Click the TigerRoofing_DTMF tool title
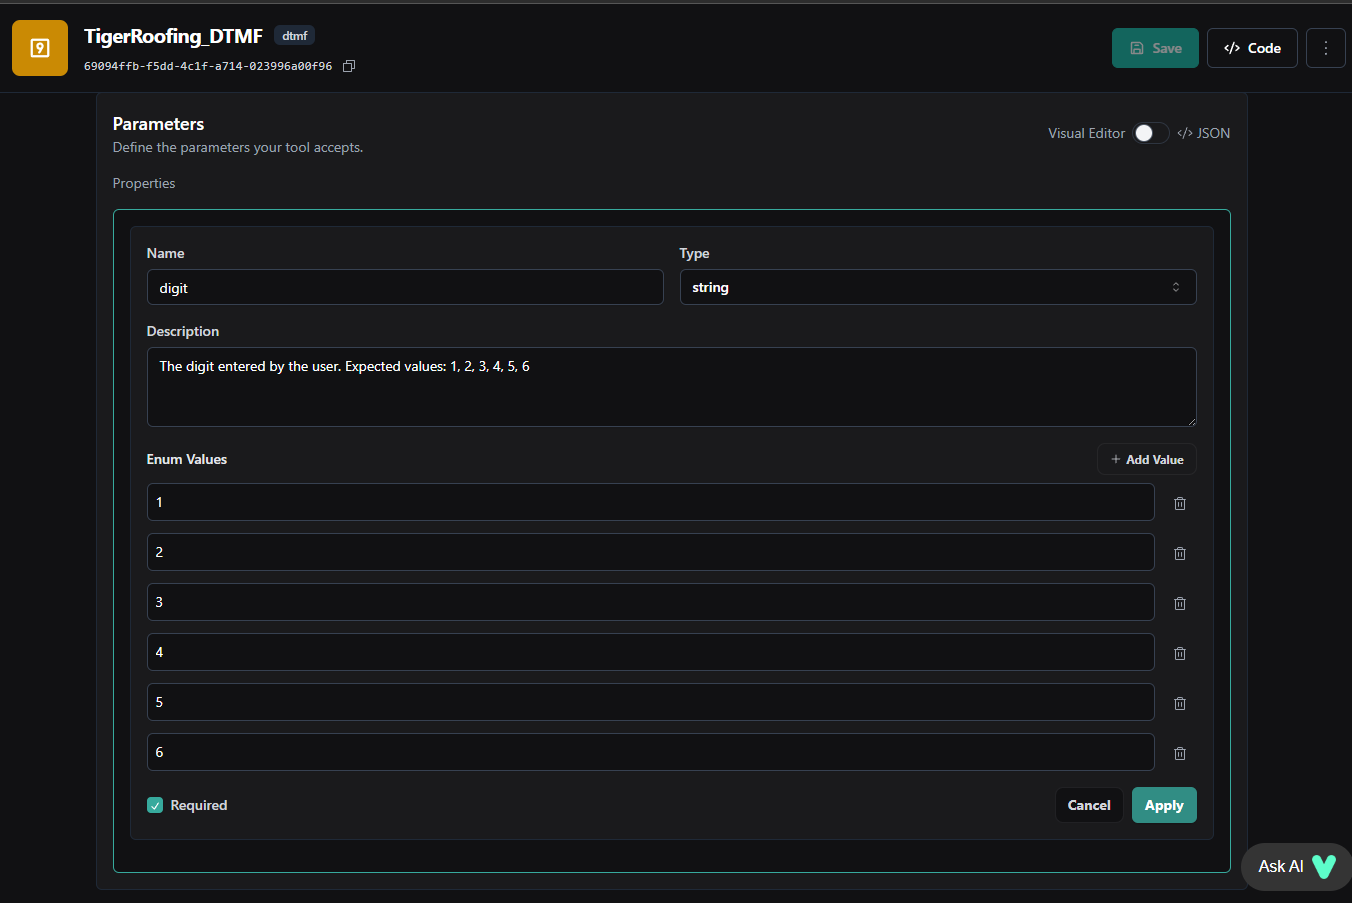The image size is (1352, 903). [x=173, y=36]
